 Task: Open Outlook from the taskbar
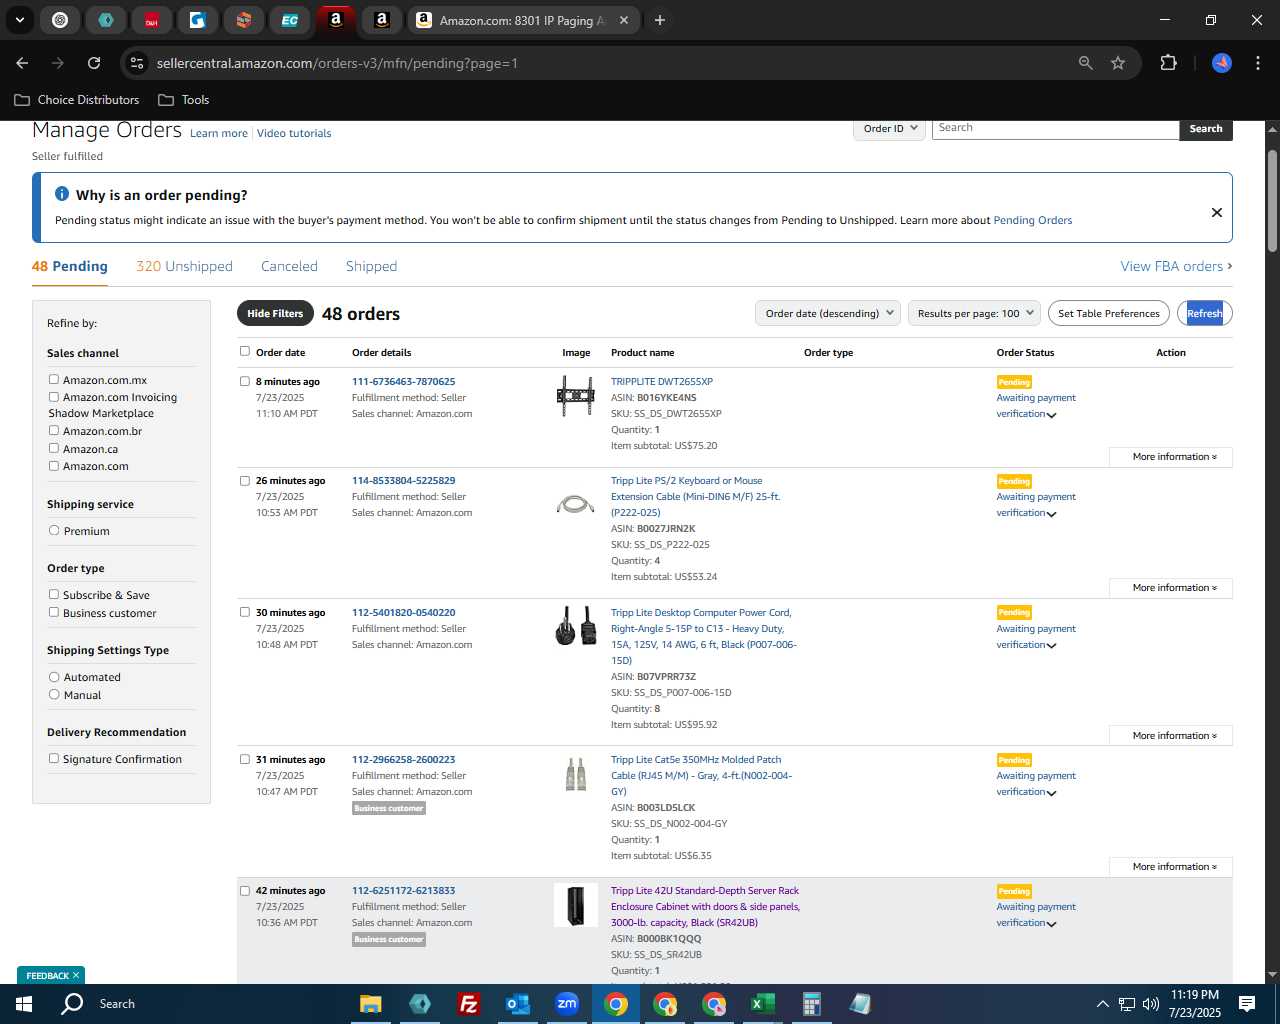pos(518,1004)
